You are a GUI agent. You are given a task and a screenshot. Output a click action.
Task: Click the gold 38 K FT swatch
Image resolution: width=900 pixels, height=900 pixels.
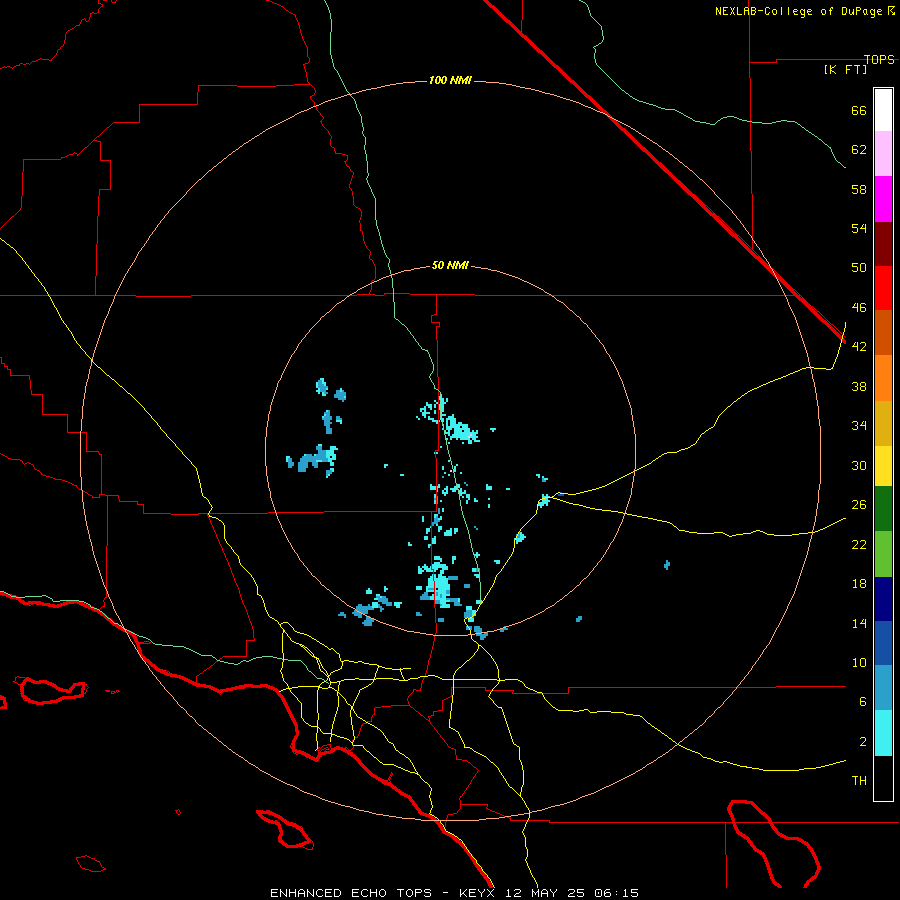(x=883, y=423)
